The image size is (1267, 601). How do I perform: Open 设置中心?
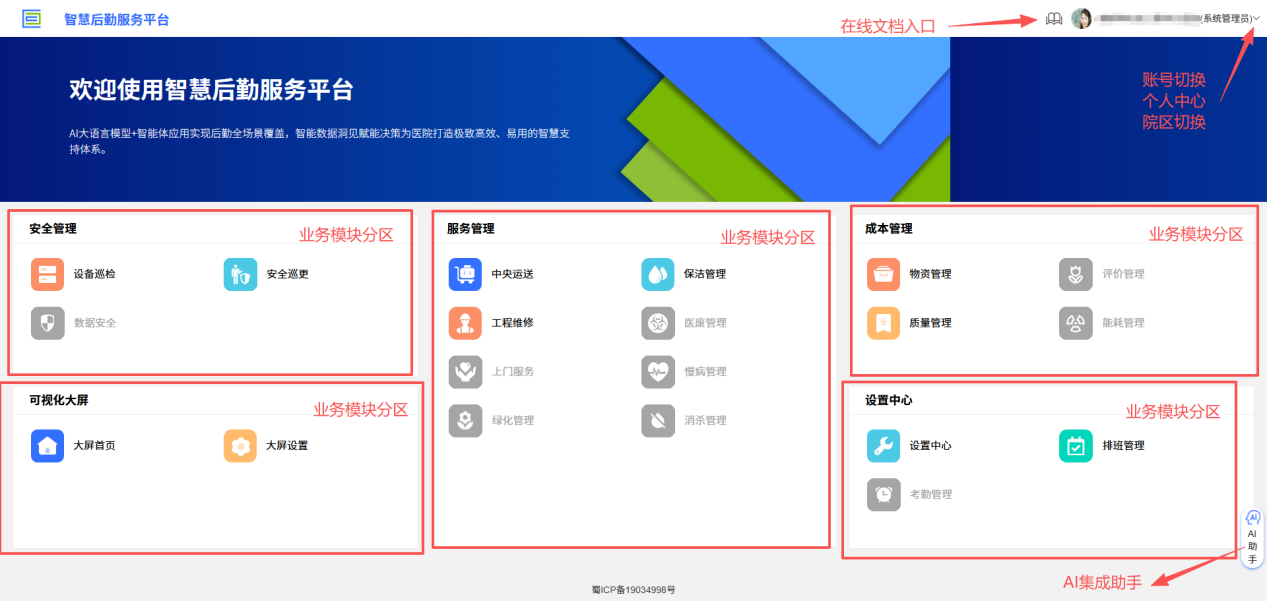[883, 445]
